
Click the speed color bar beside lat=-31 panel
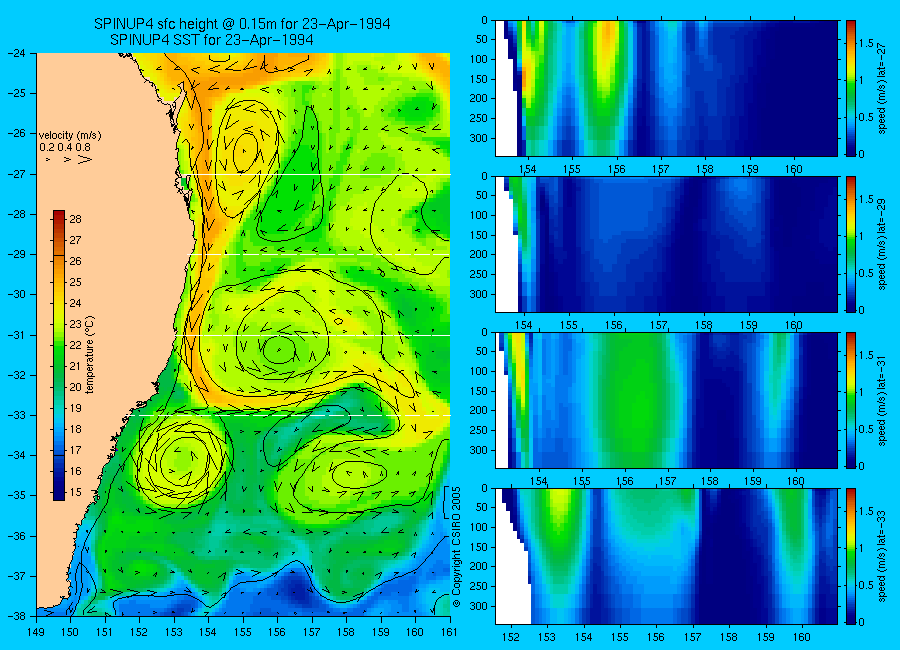pos(850,400)
